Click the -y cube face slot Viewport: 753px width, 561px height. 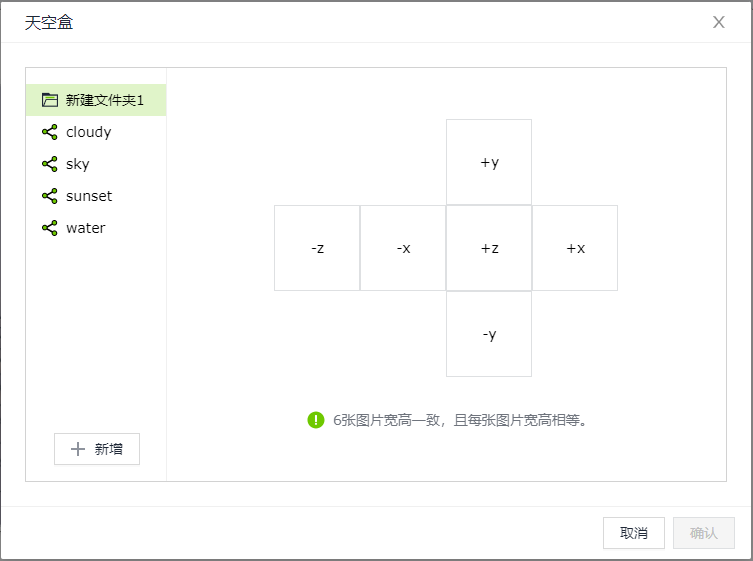point(489,334)
